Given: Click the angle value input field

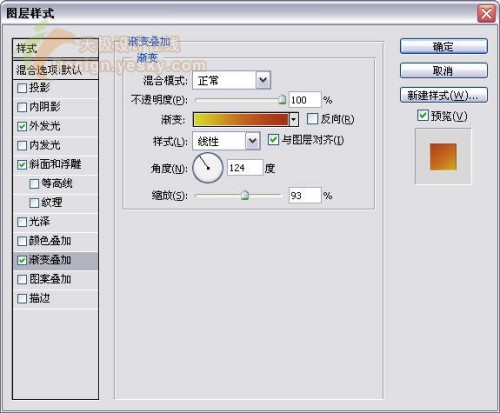Looking at the screenshot, I should (x=245, y=168).
